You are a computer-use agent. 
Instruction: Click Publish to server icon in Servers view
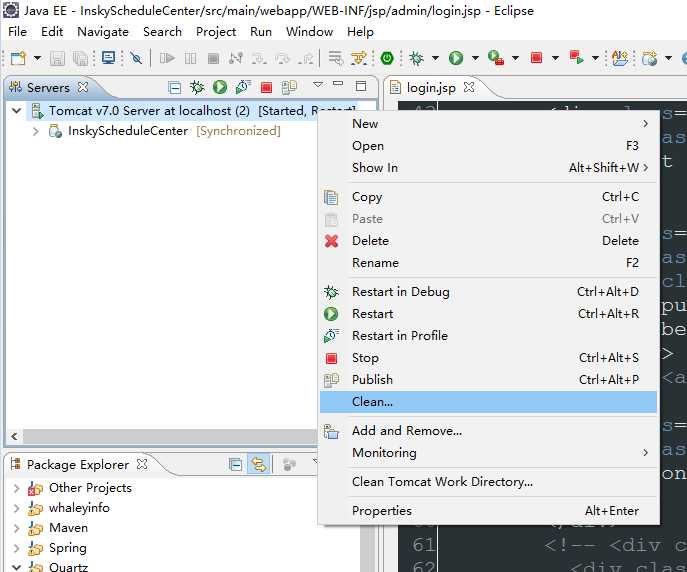(289, 88)
